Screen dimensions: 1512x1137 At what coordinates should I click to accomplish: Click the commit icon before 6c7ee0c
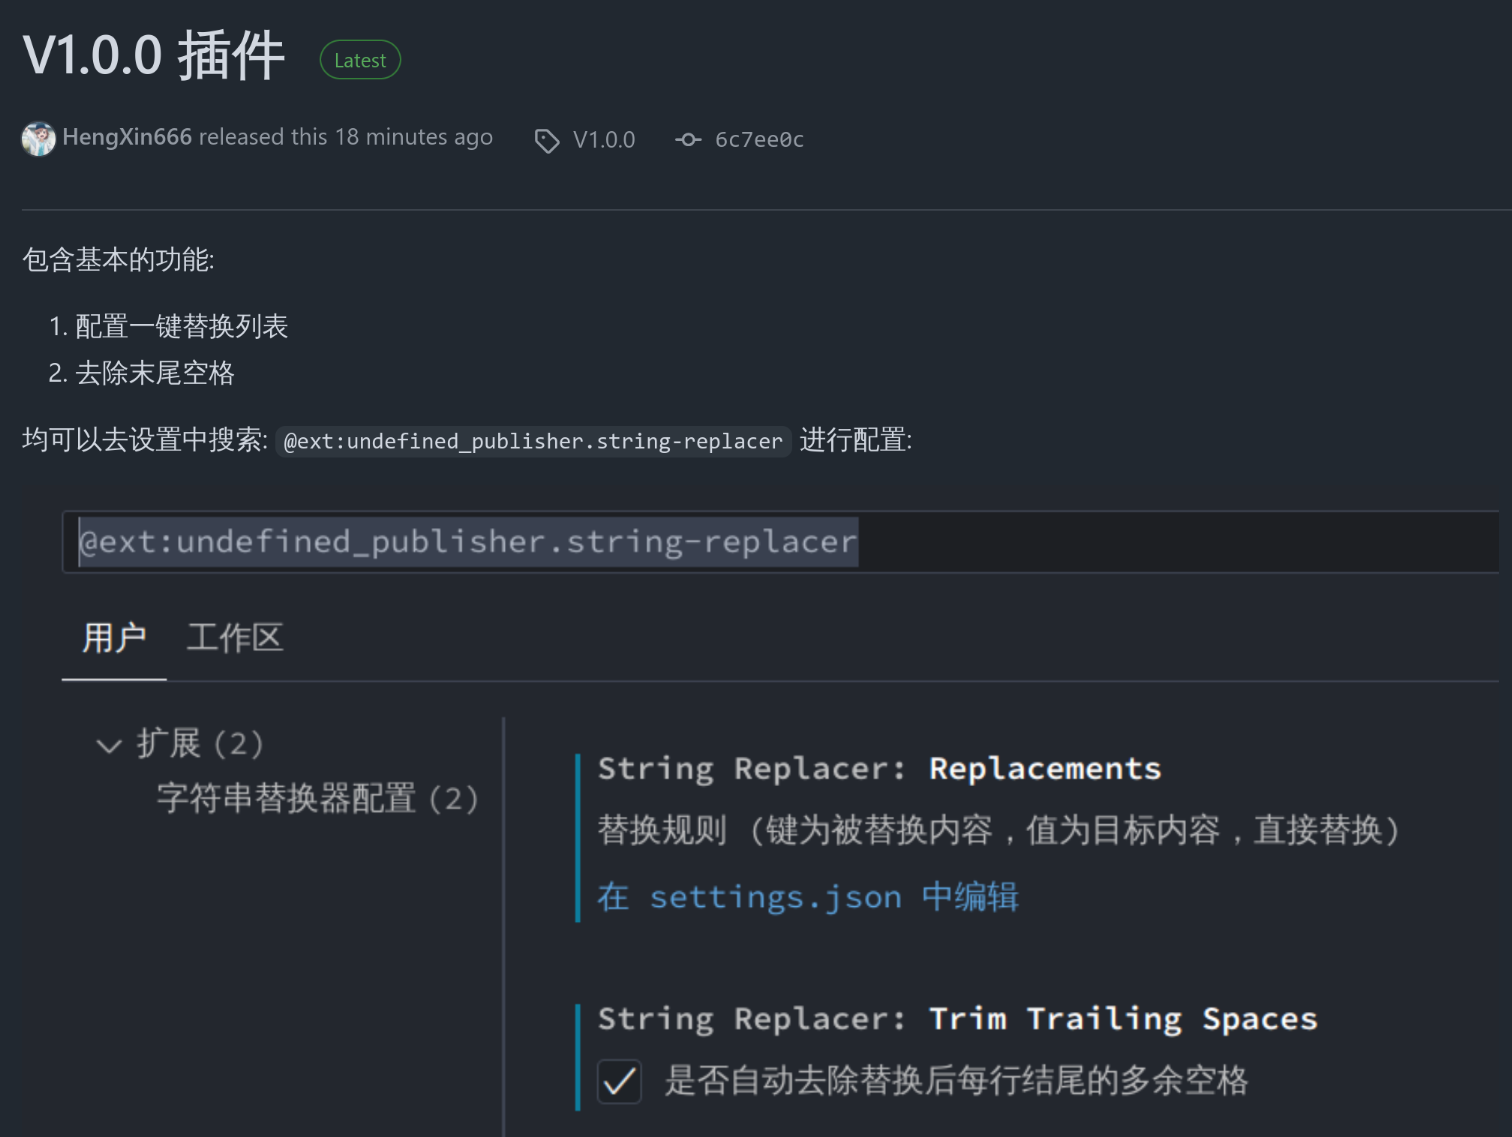pyautogui.click(x=688, y=140)
